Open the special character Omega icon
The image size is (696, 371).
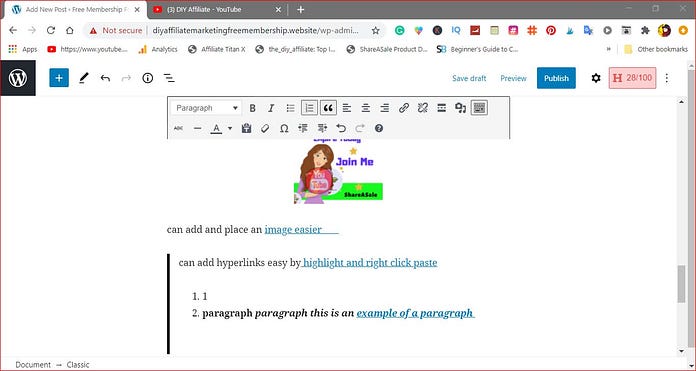pos(284,128)
